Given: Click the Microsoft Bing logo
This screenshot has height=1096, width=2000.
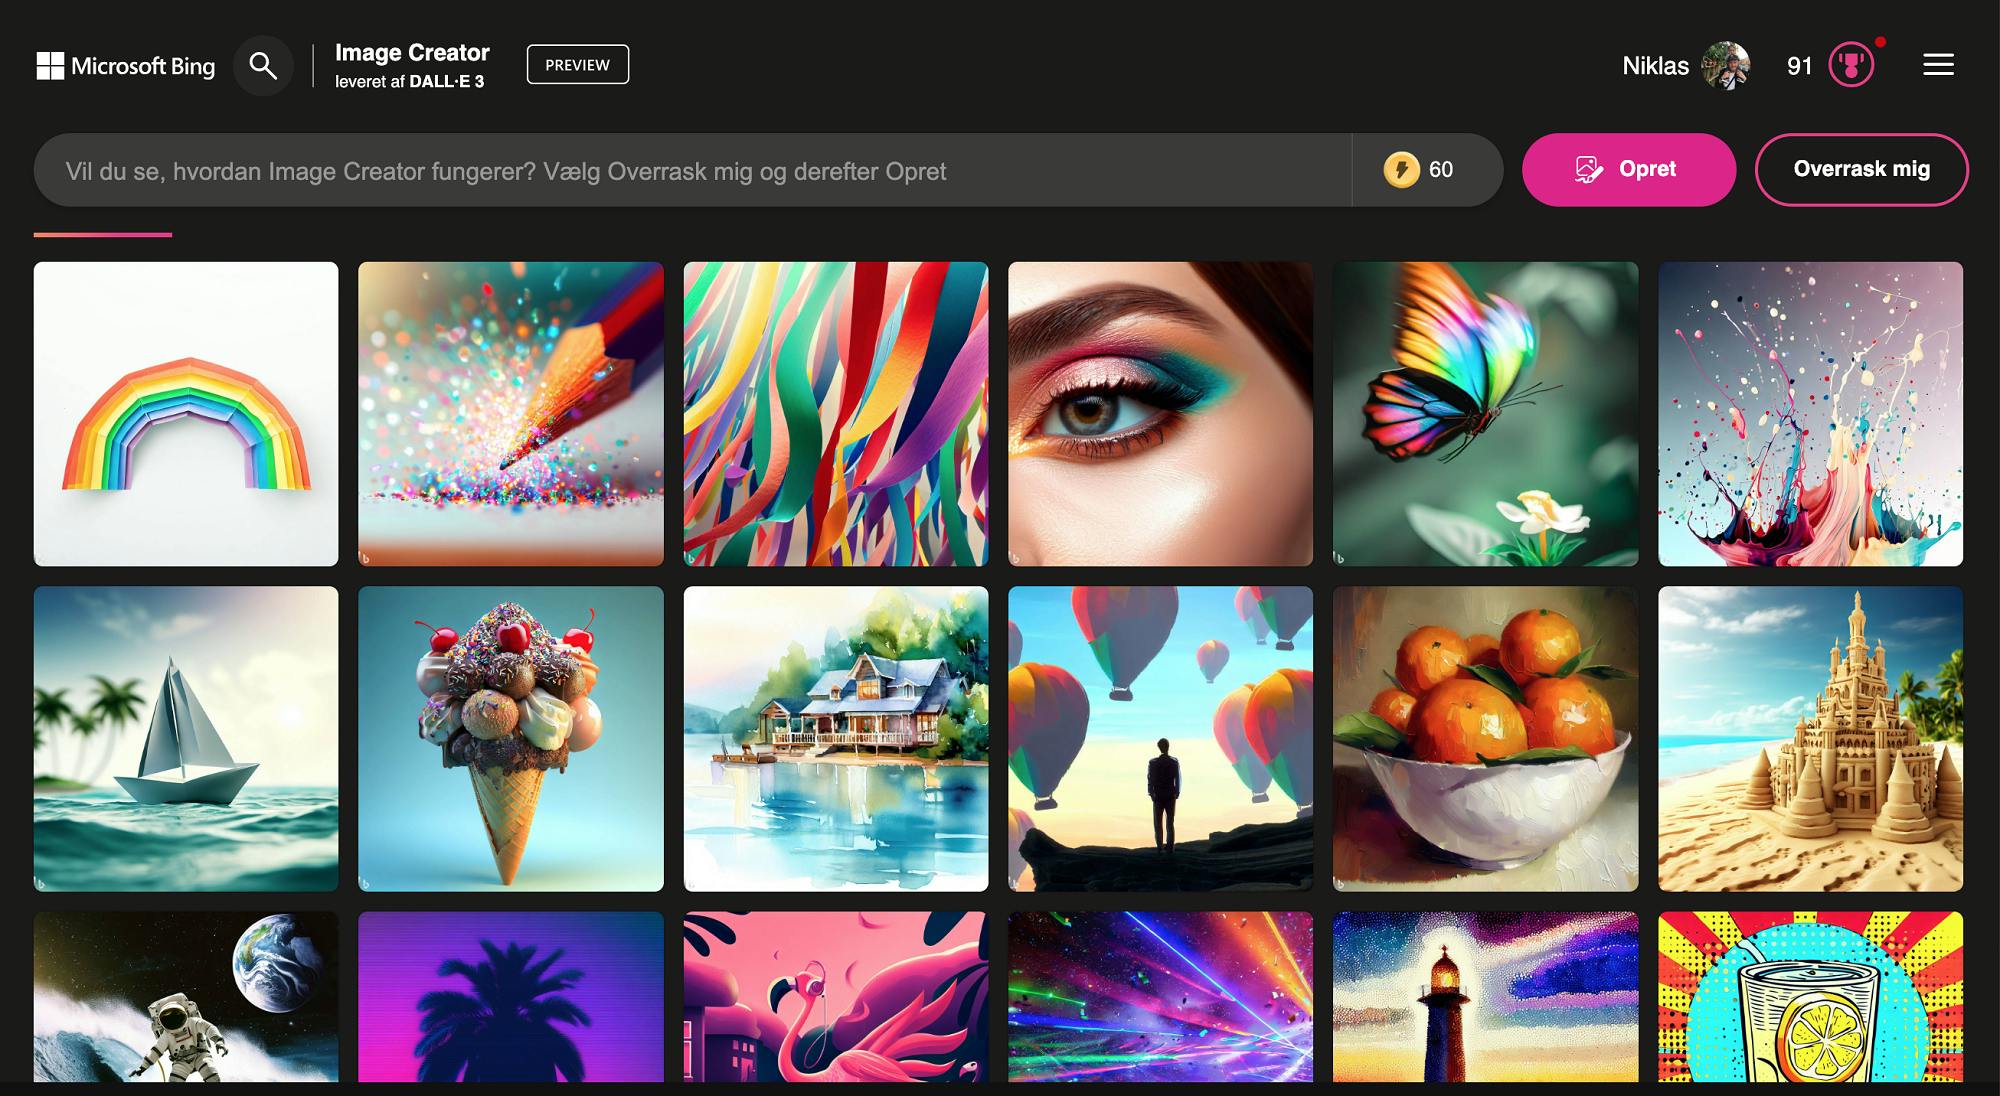Looking at the screenshot, I should click(126, 66).
